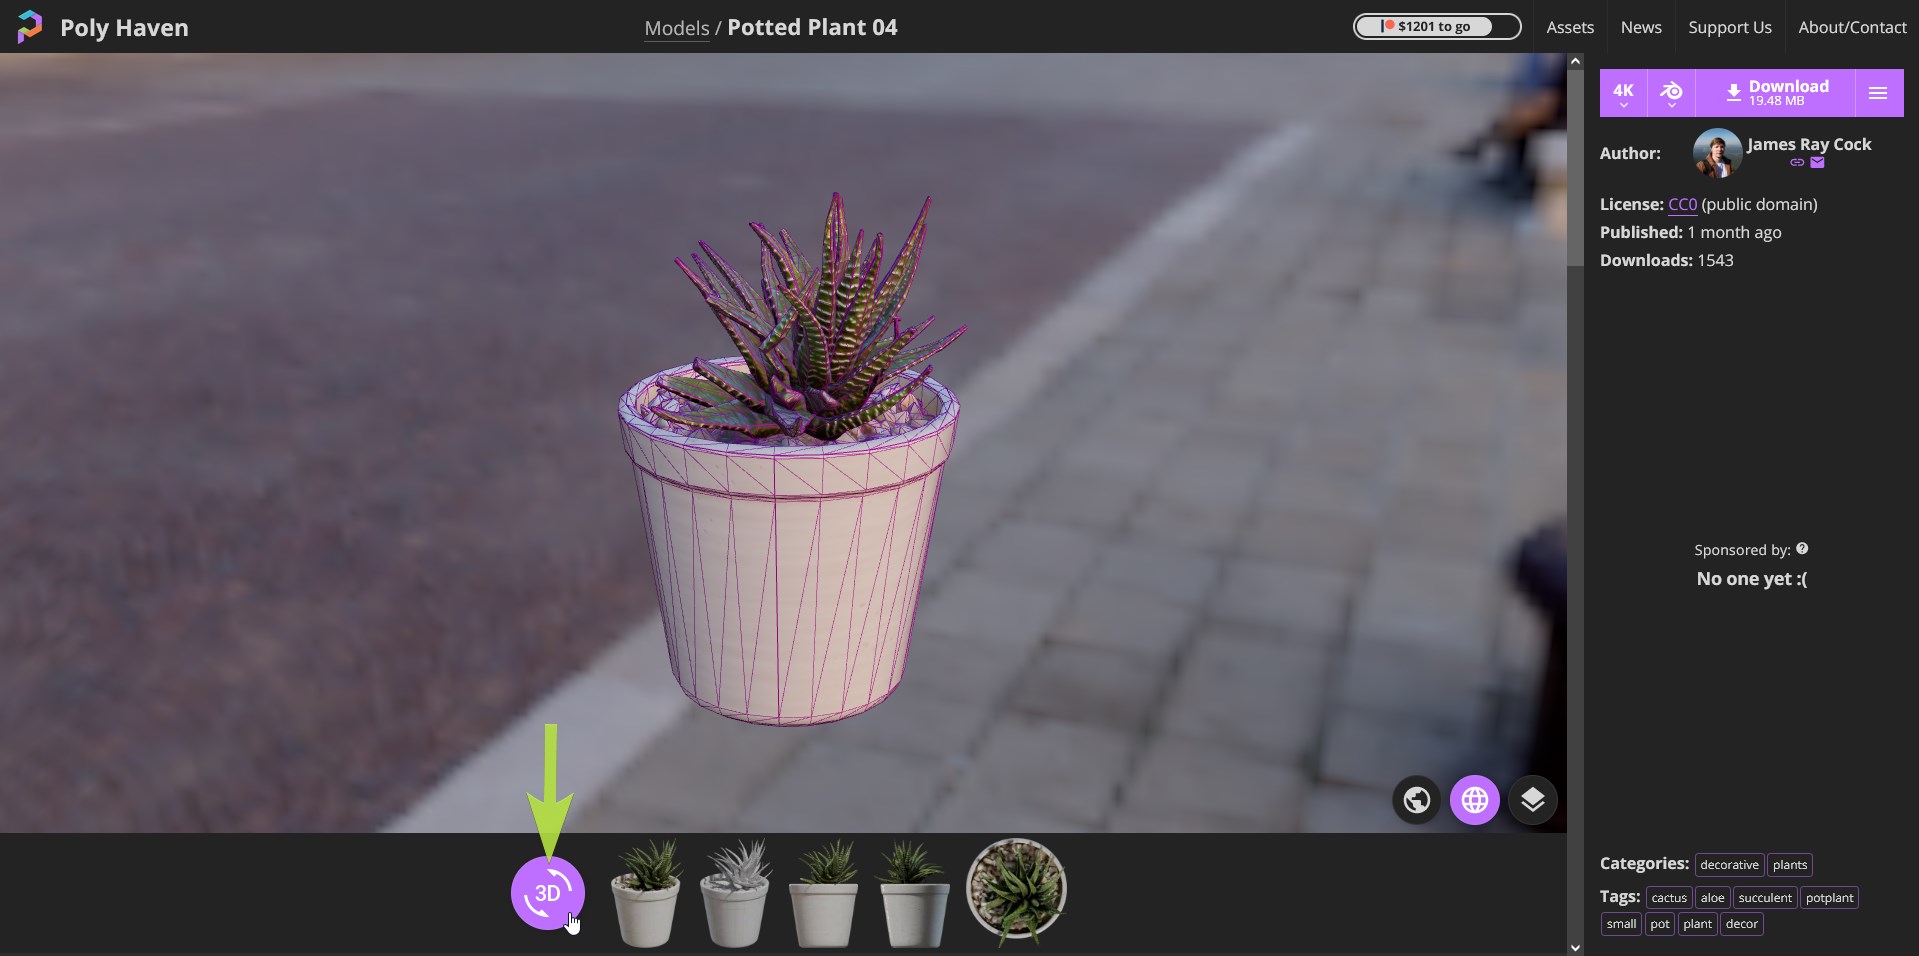Select the Blender format icon in the download bar

pyautogui.click(x=1671, y=92)
